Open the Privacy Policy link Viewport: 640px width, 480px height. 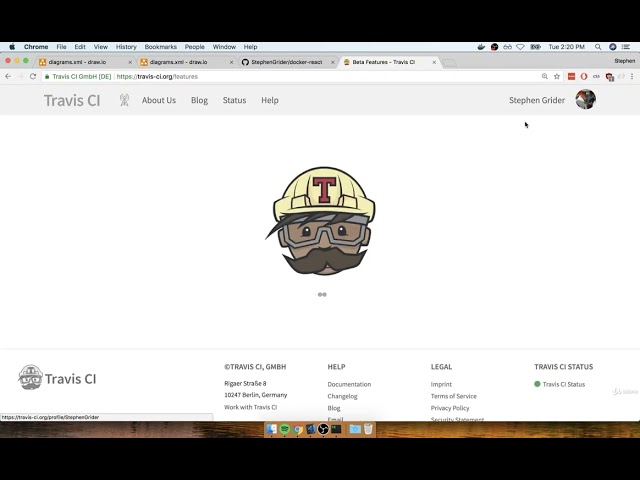coord(450,408)
